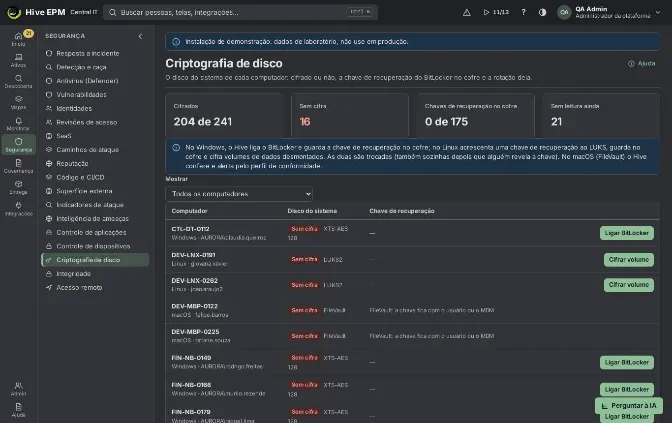672x423 pixels.
Task: Select computer name DEV-MBP-0122
Action: pos(195,306)
